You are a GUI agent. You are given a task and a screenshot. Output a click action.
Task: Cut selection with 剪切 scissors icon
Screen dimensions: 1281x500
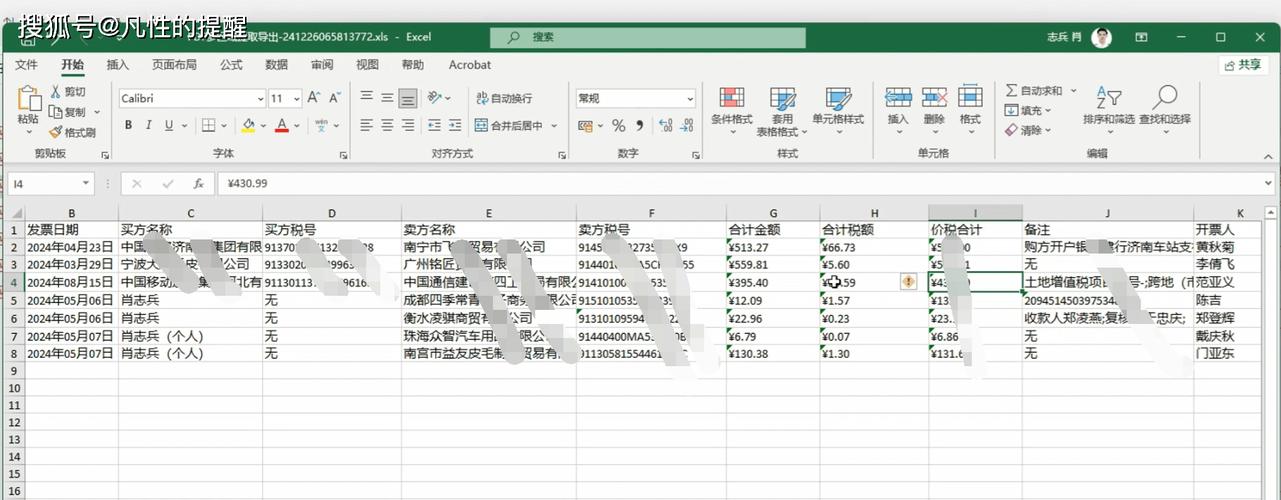click(56, 92)
